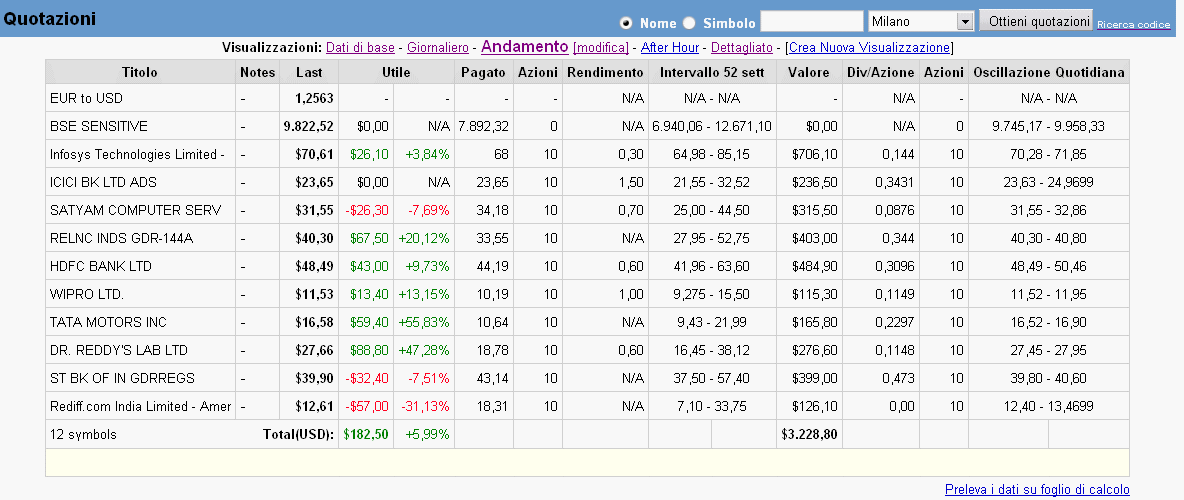This screenshot has height=500, width=1184.
Task: Click the $706,10 value cell
Action: [815, 154]
